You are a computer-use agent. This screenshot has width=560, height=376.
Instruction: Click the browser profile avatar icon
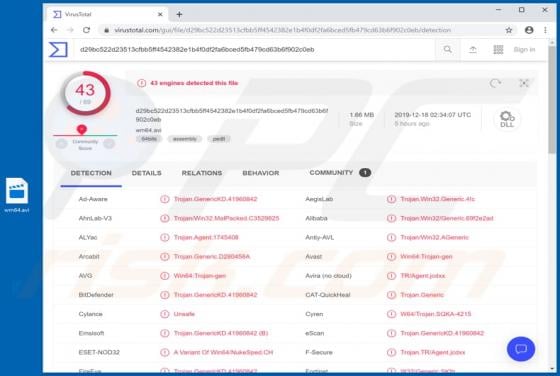pyautogui.click(x=529, y=30)
